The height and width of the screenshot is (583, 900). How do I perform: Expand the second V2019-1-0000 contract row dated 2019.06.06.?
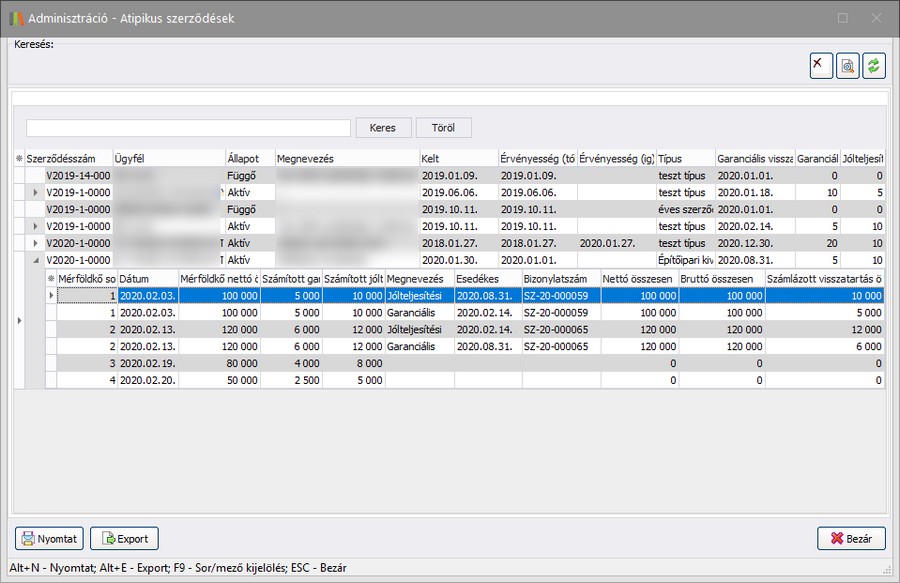[x=36, y=192]
